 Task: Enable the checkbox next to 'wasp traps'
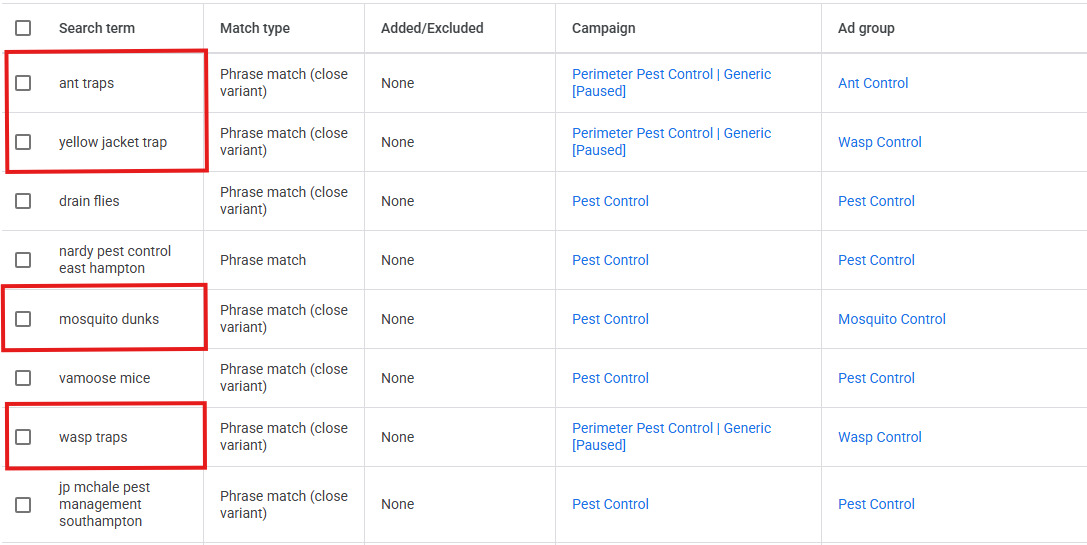point(23,437)
